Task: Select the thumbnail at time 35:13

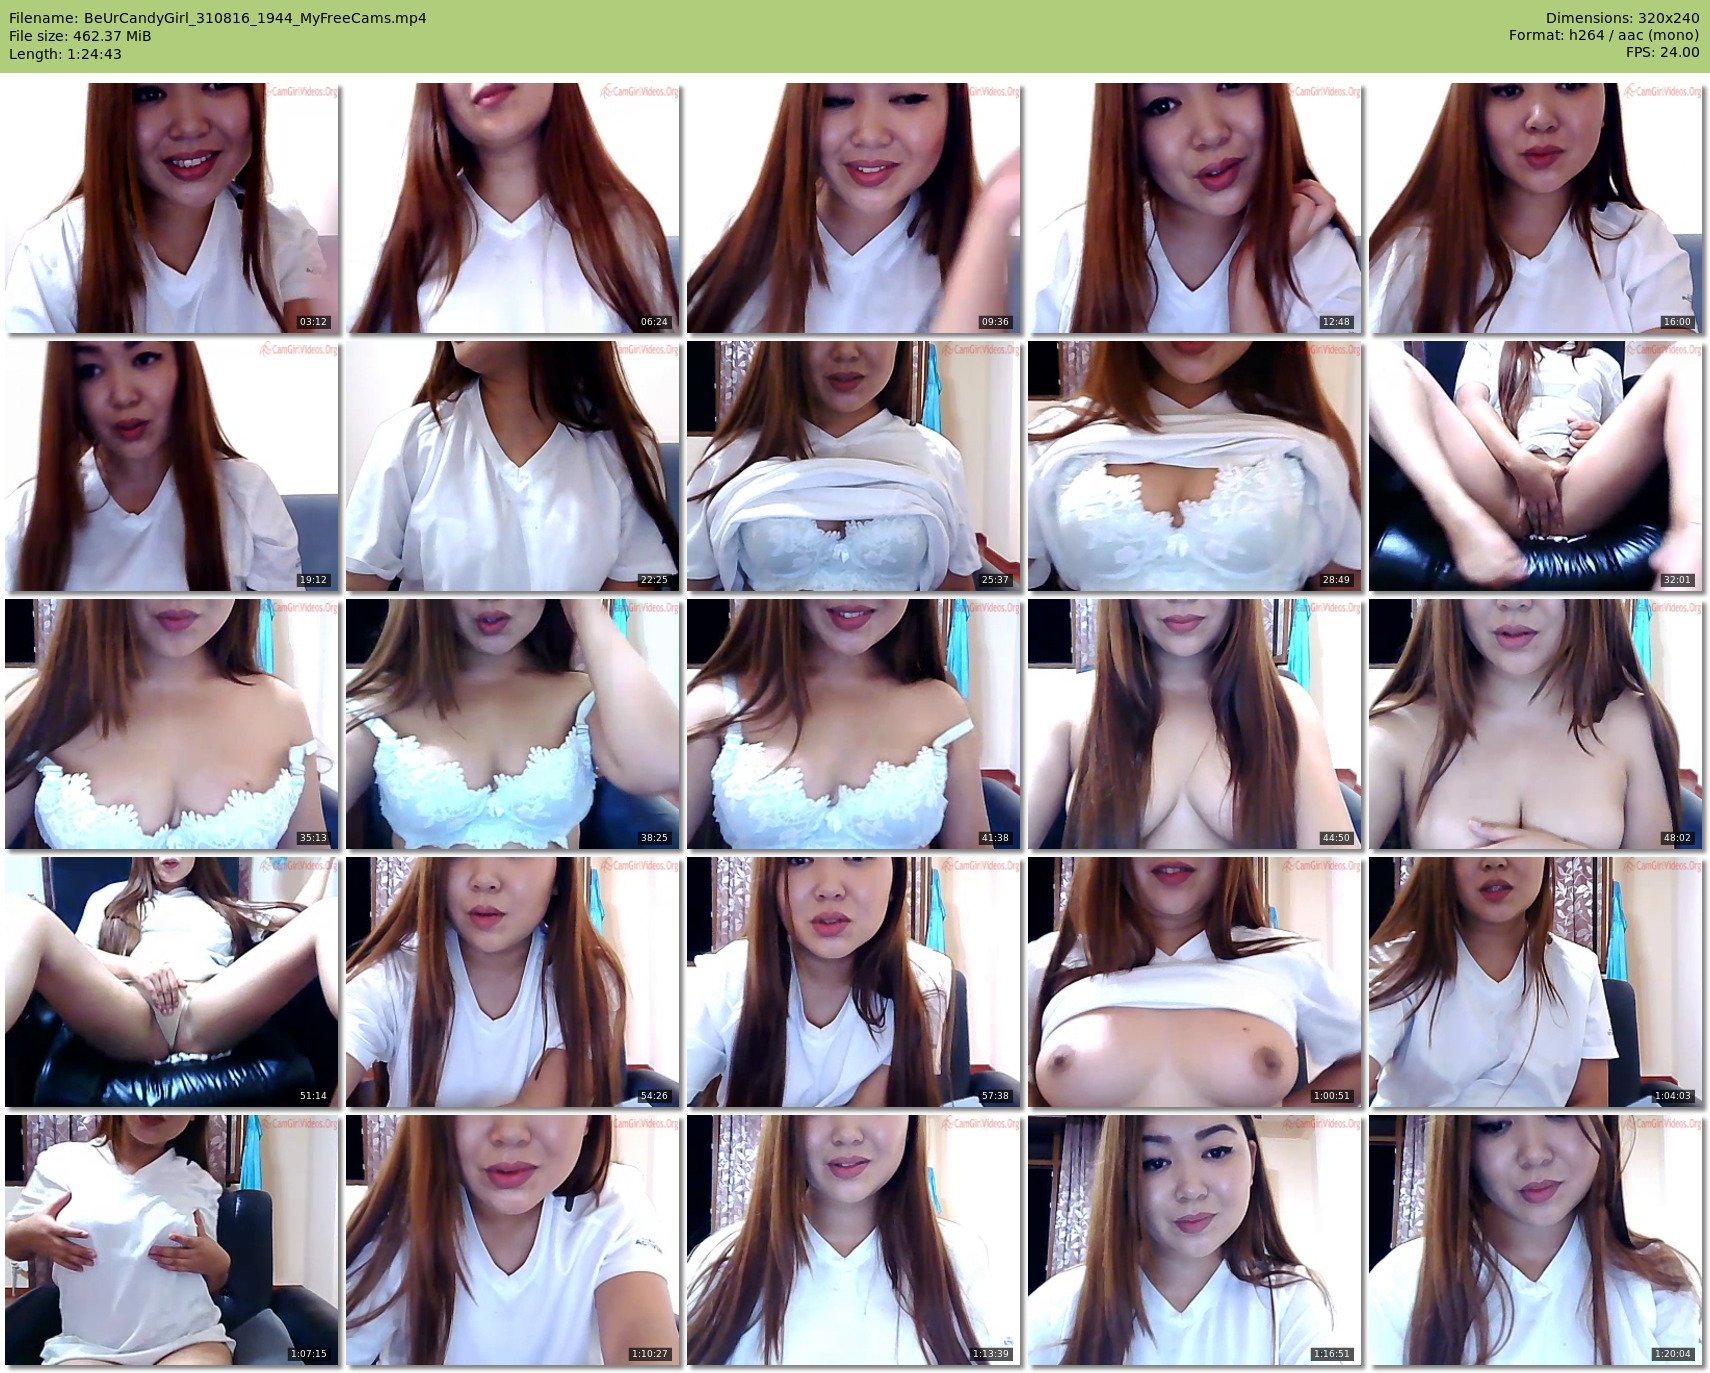Action: pos(172,724)
